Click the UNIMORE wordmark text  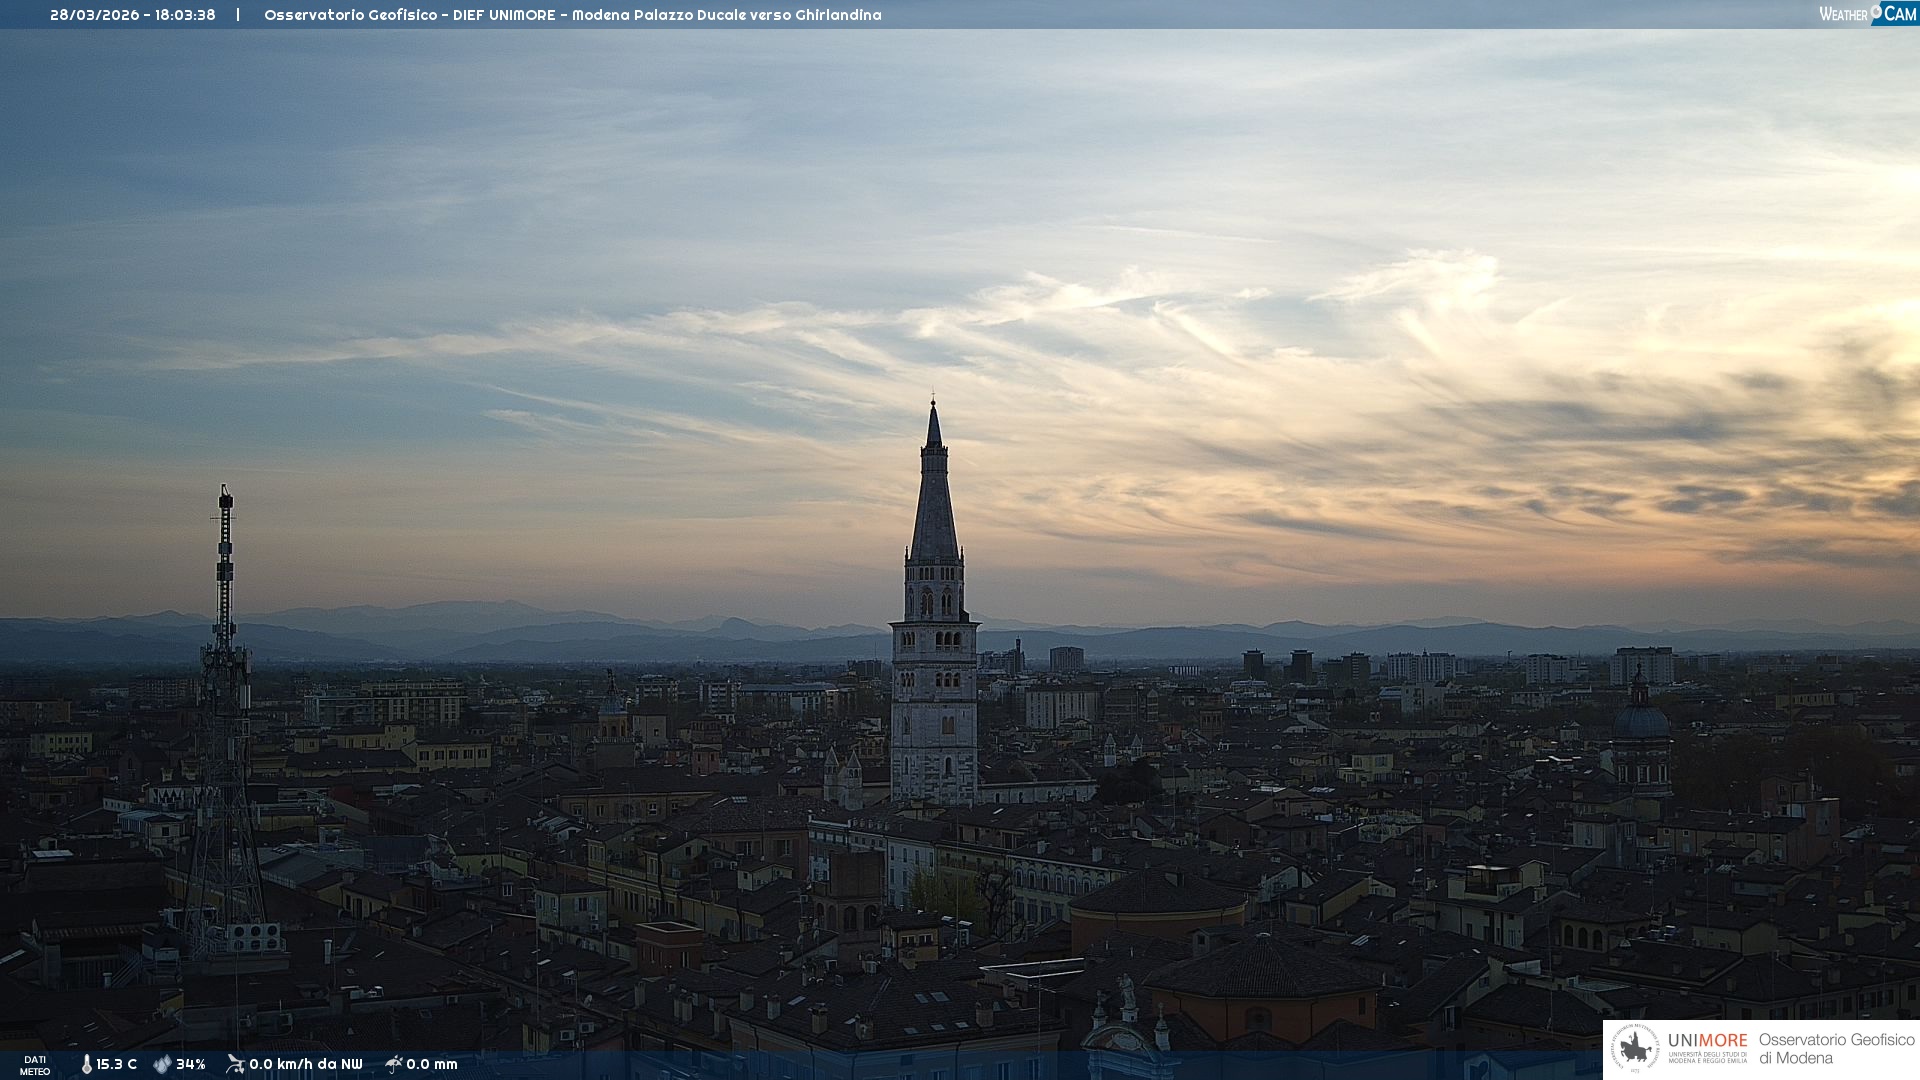[1708, 1040]
